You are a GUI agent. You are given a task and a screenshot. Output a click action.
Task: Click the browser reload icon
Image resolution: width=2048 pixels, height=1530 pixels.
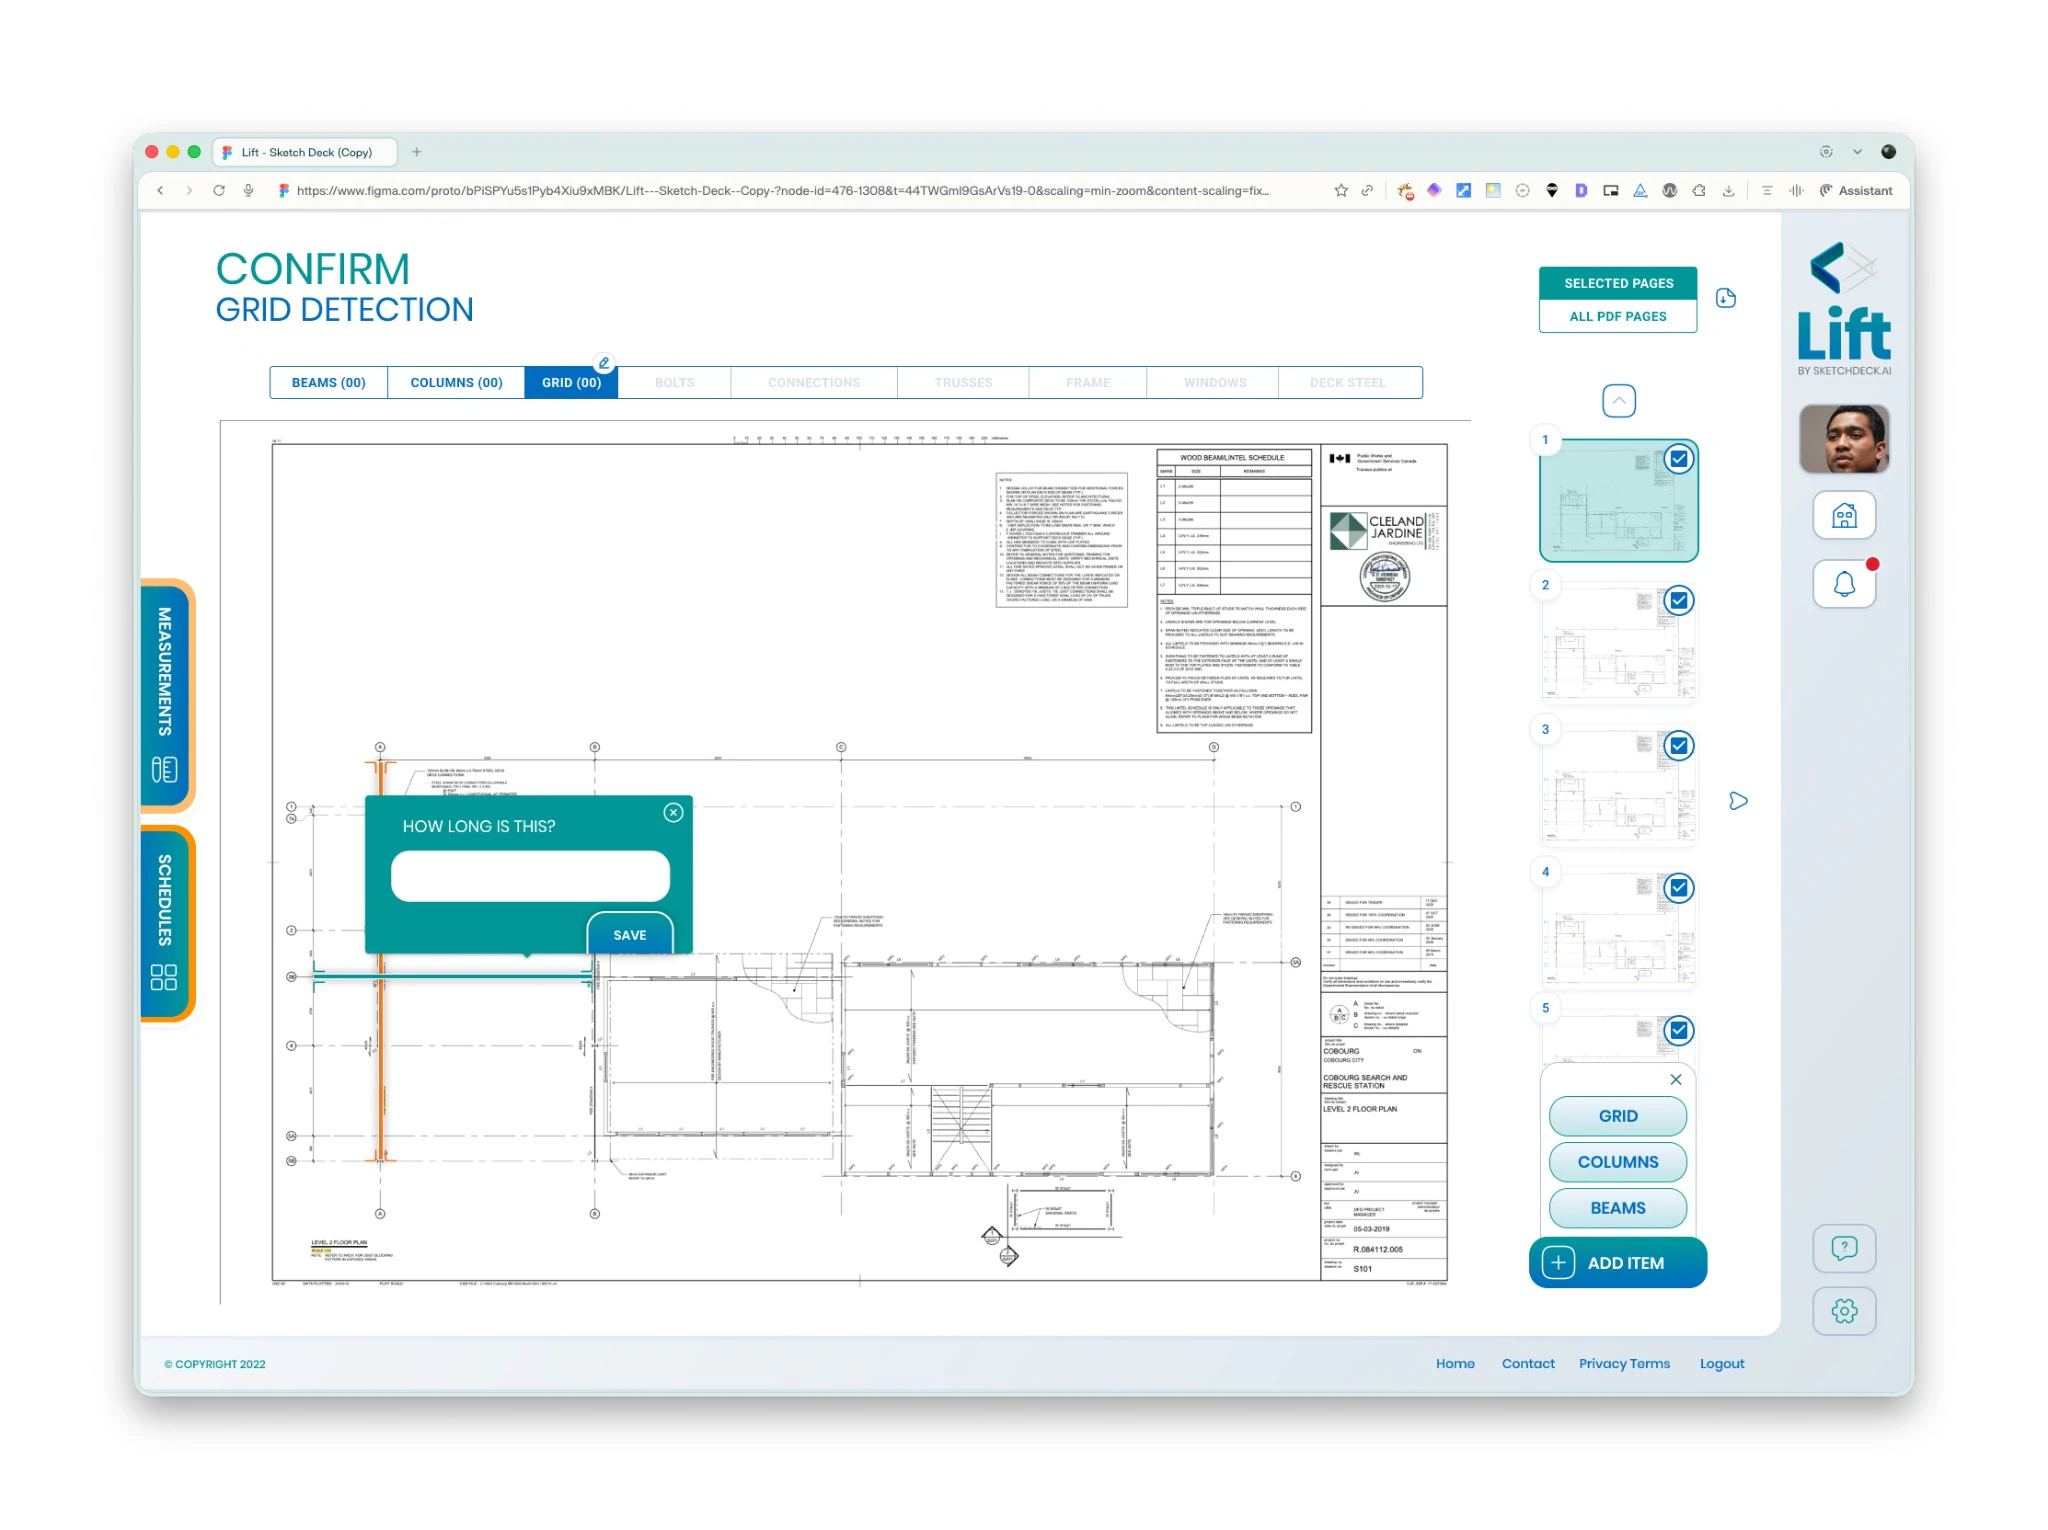[x=219, y=190]
